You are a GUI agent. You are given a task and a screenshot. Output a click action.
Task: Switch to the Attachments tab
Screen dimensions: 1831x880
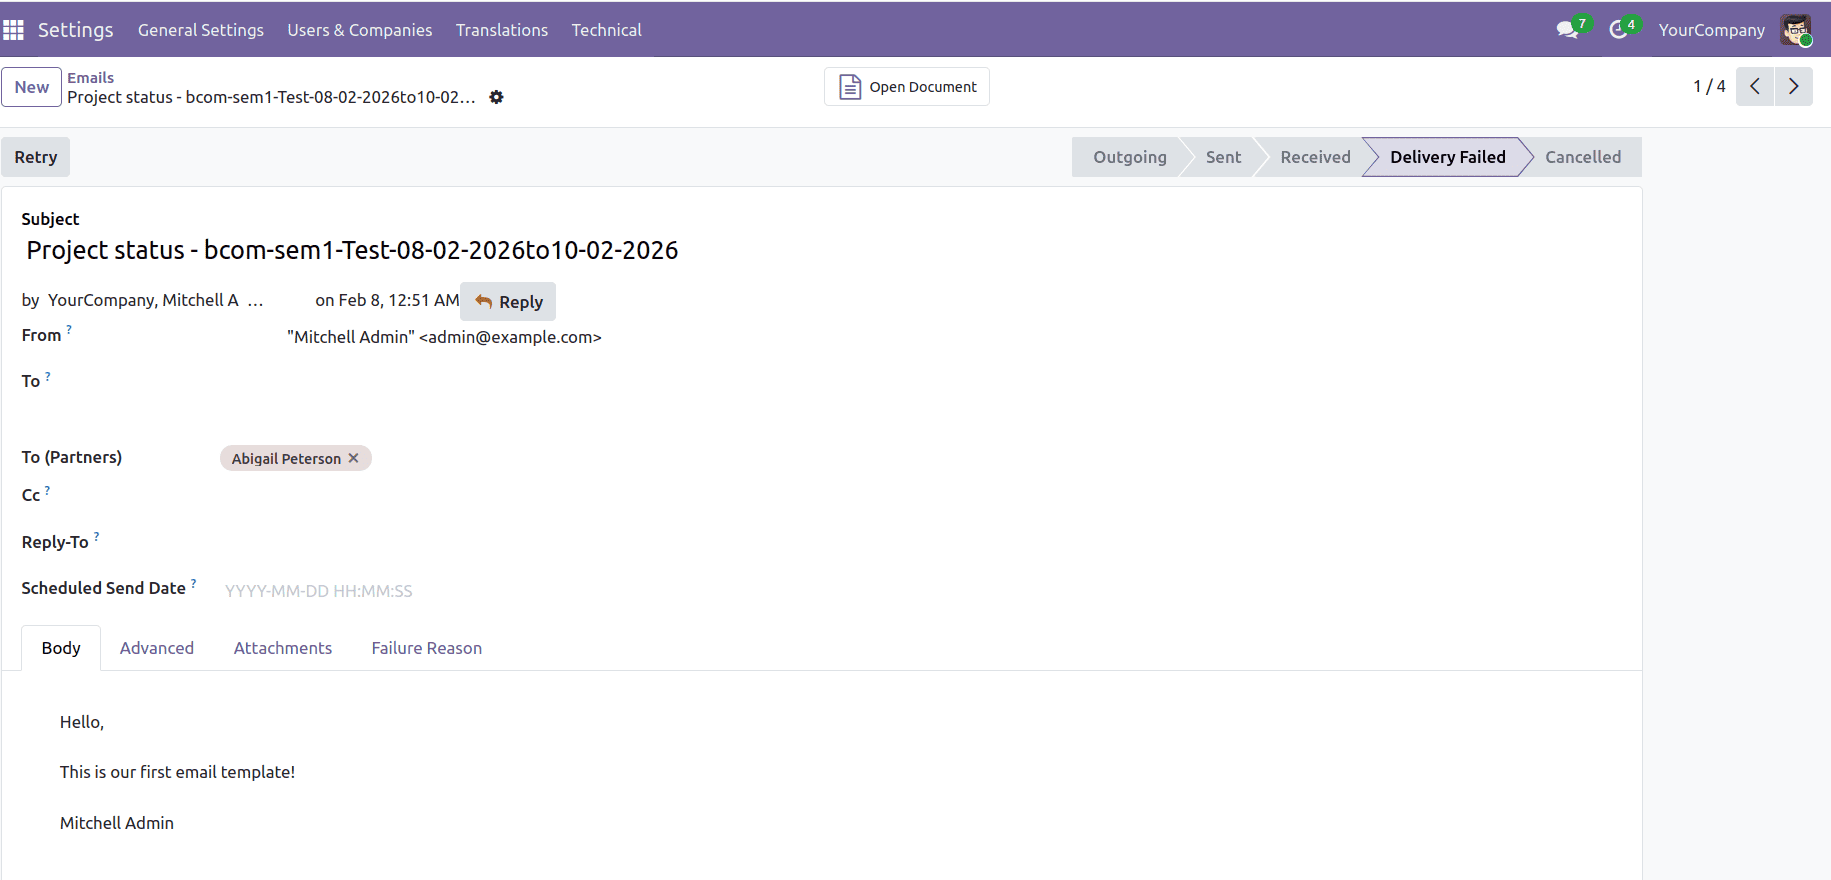283,648
